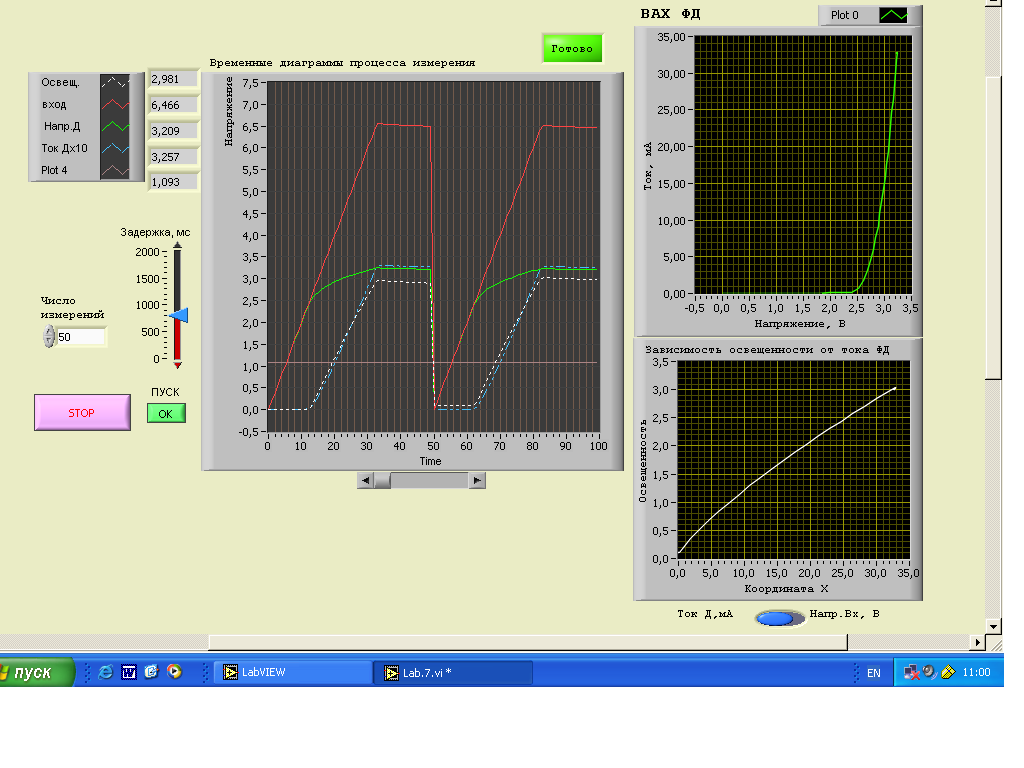Click the ВАХ ФД graph title

coord(670,14)
